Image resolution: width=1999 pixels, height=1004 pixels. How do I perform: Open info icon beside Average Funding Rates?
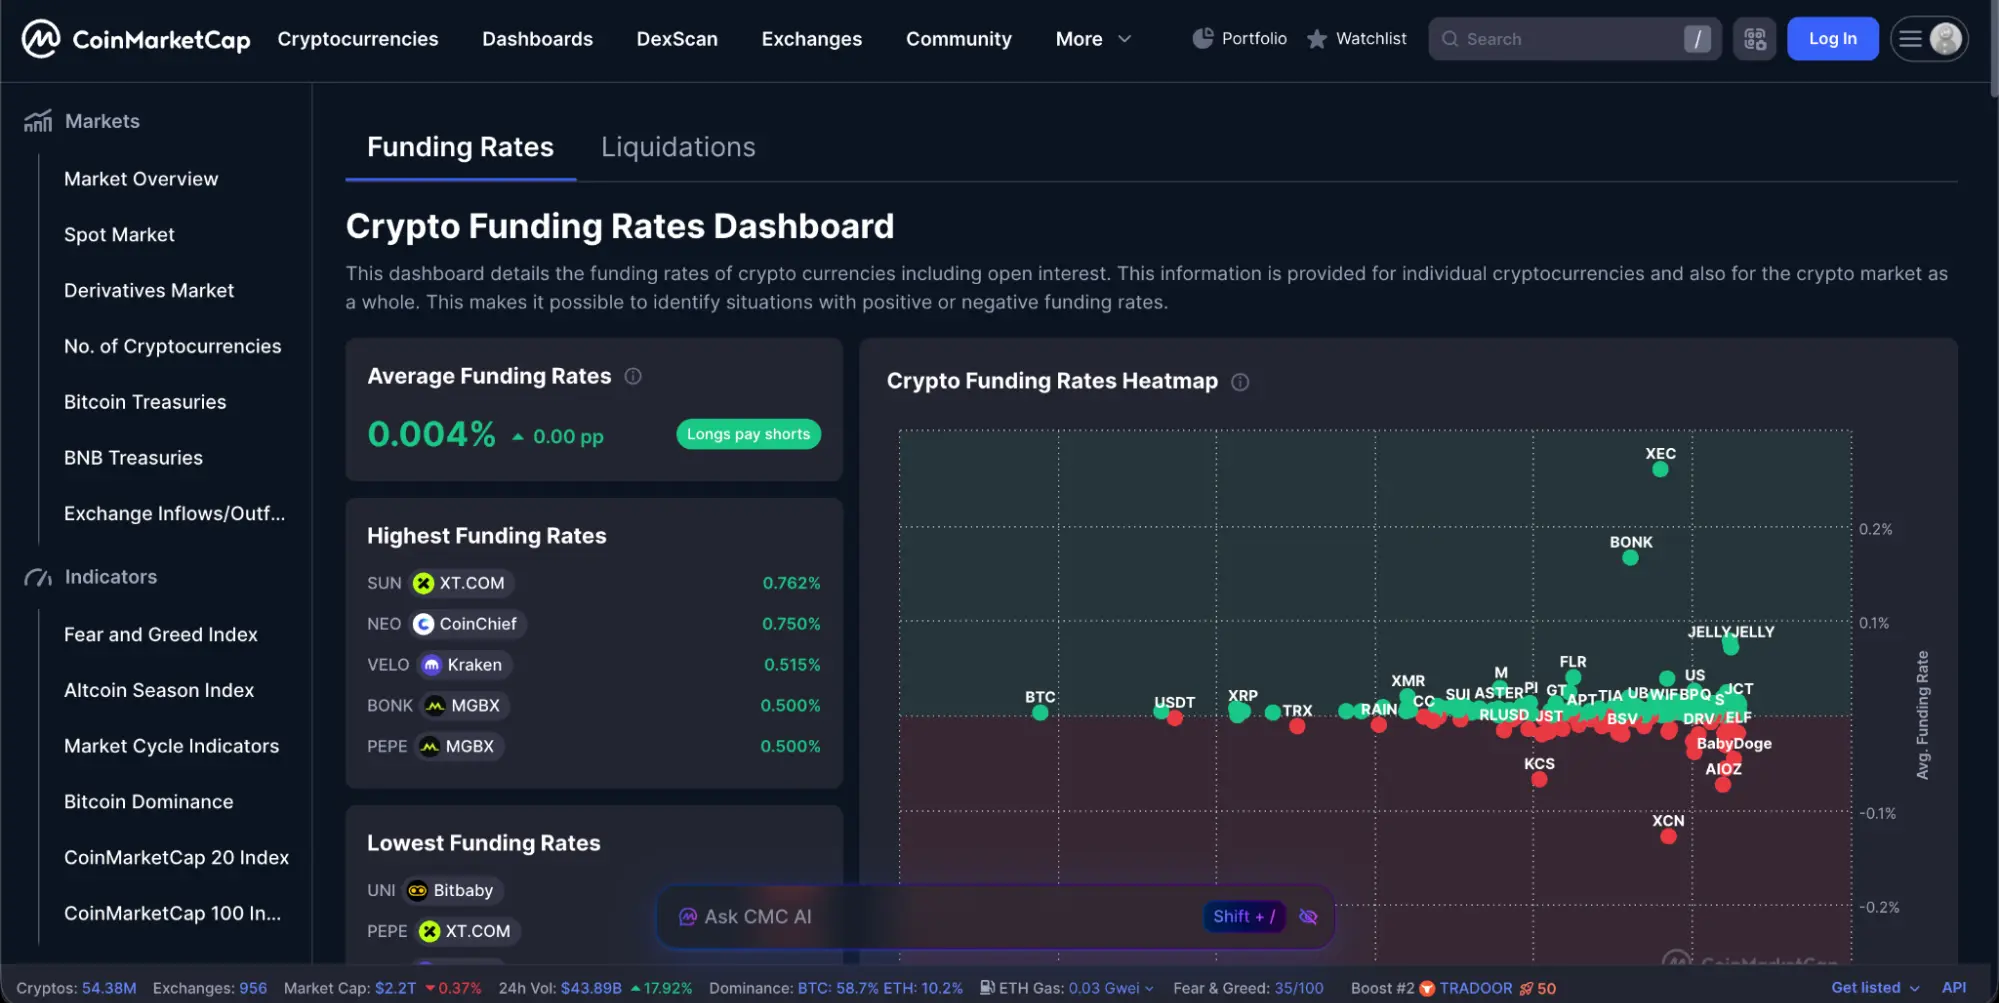click(x=633, y=376)
